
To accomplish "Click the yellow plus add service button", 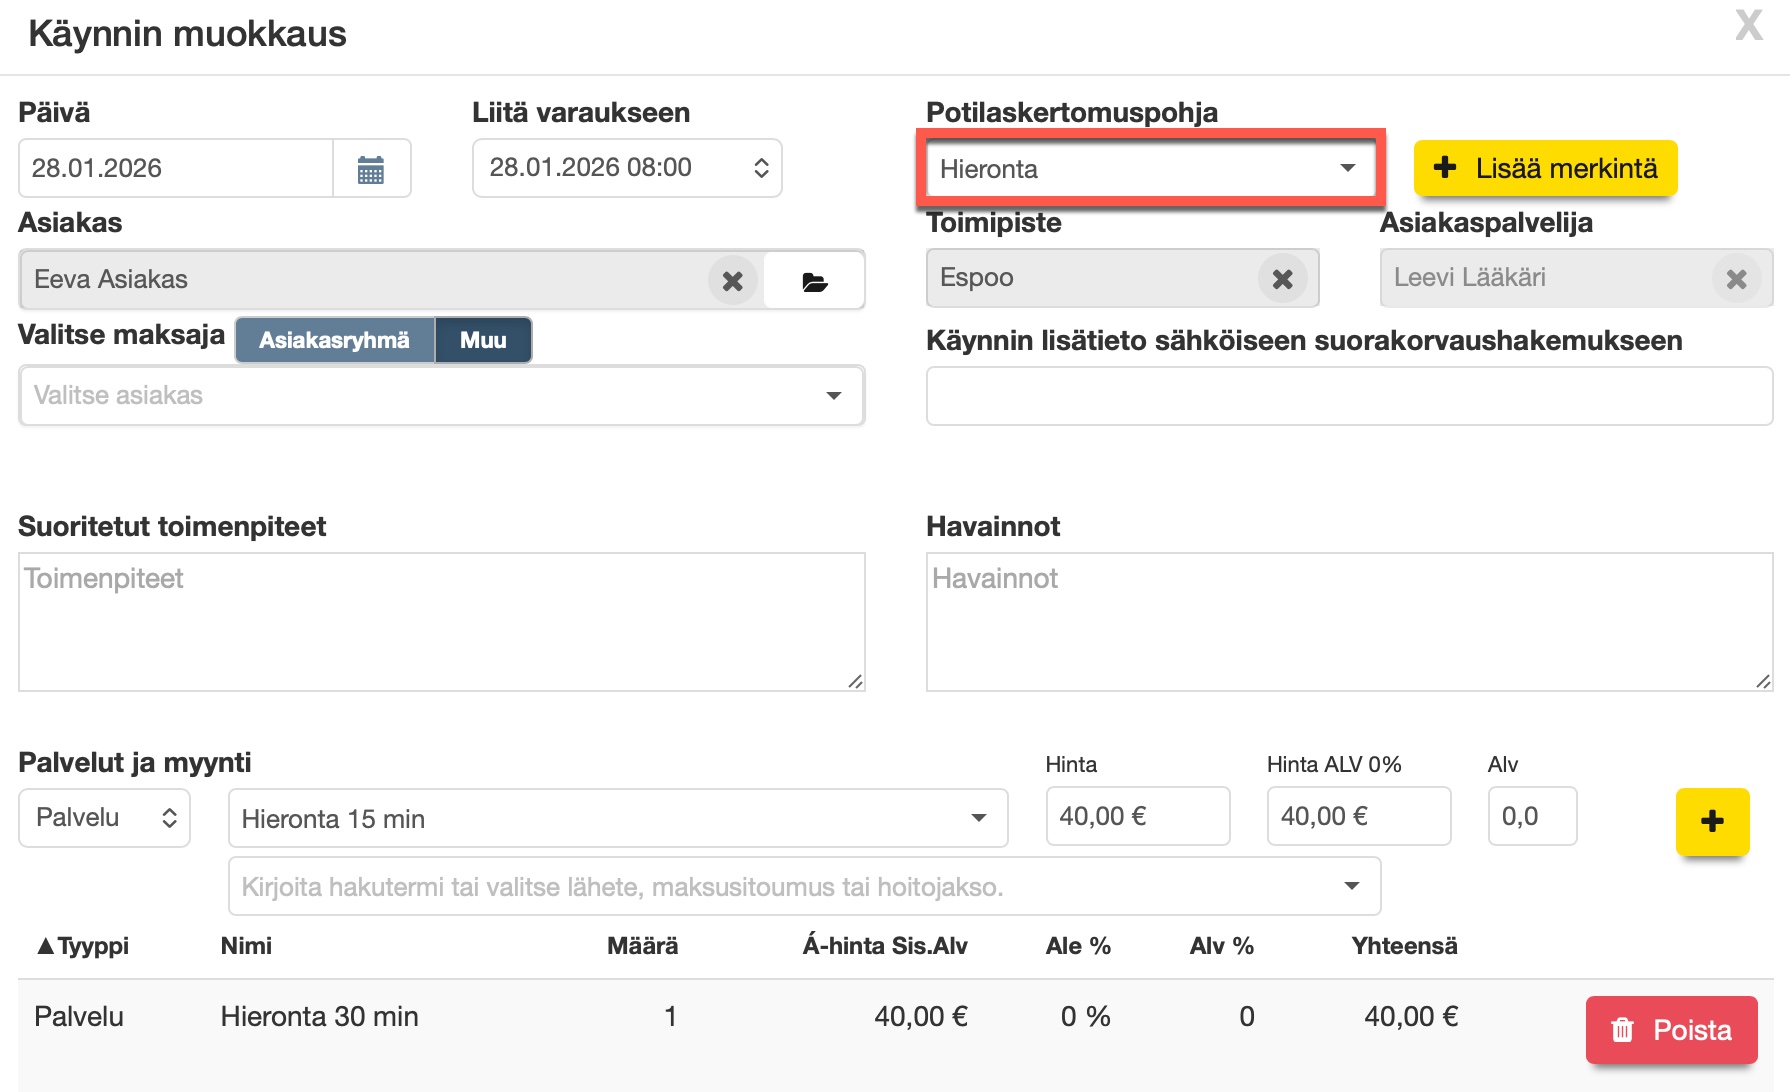I will pos(1712,822).
